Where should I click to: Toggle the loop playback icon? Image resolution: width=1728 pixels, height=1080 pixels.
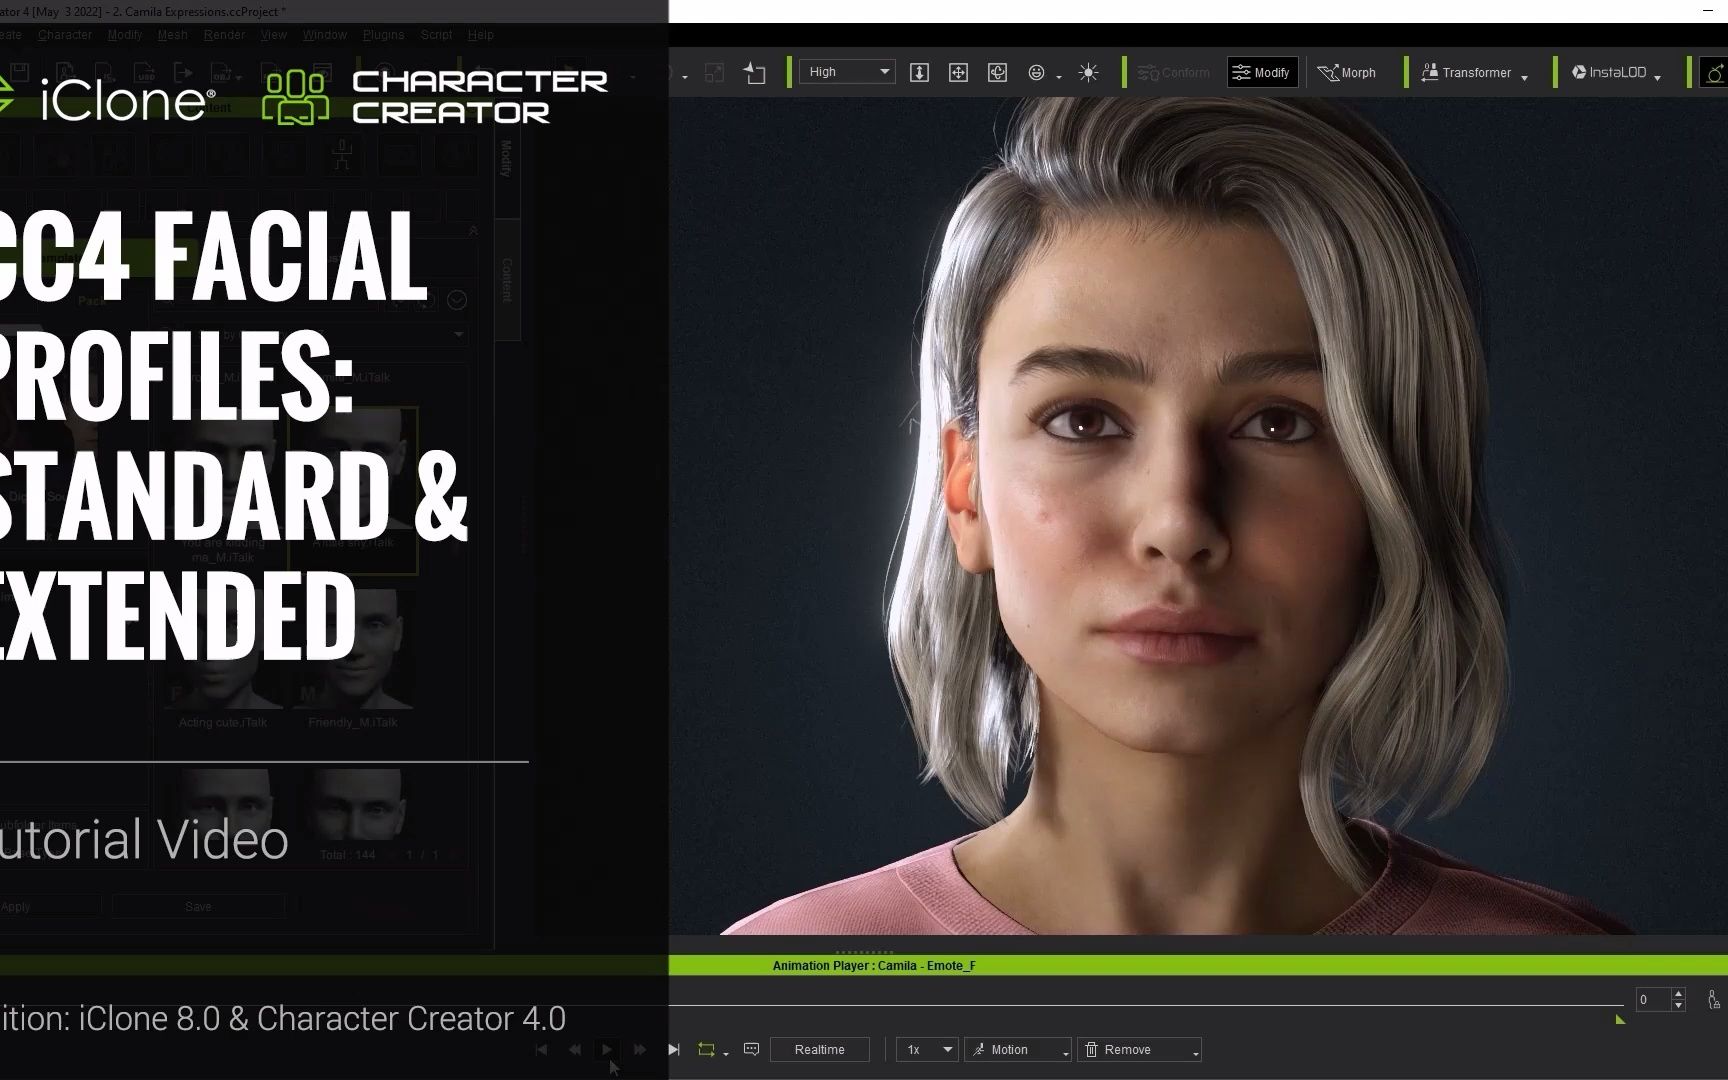706,1049
